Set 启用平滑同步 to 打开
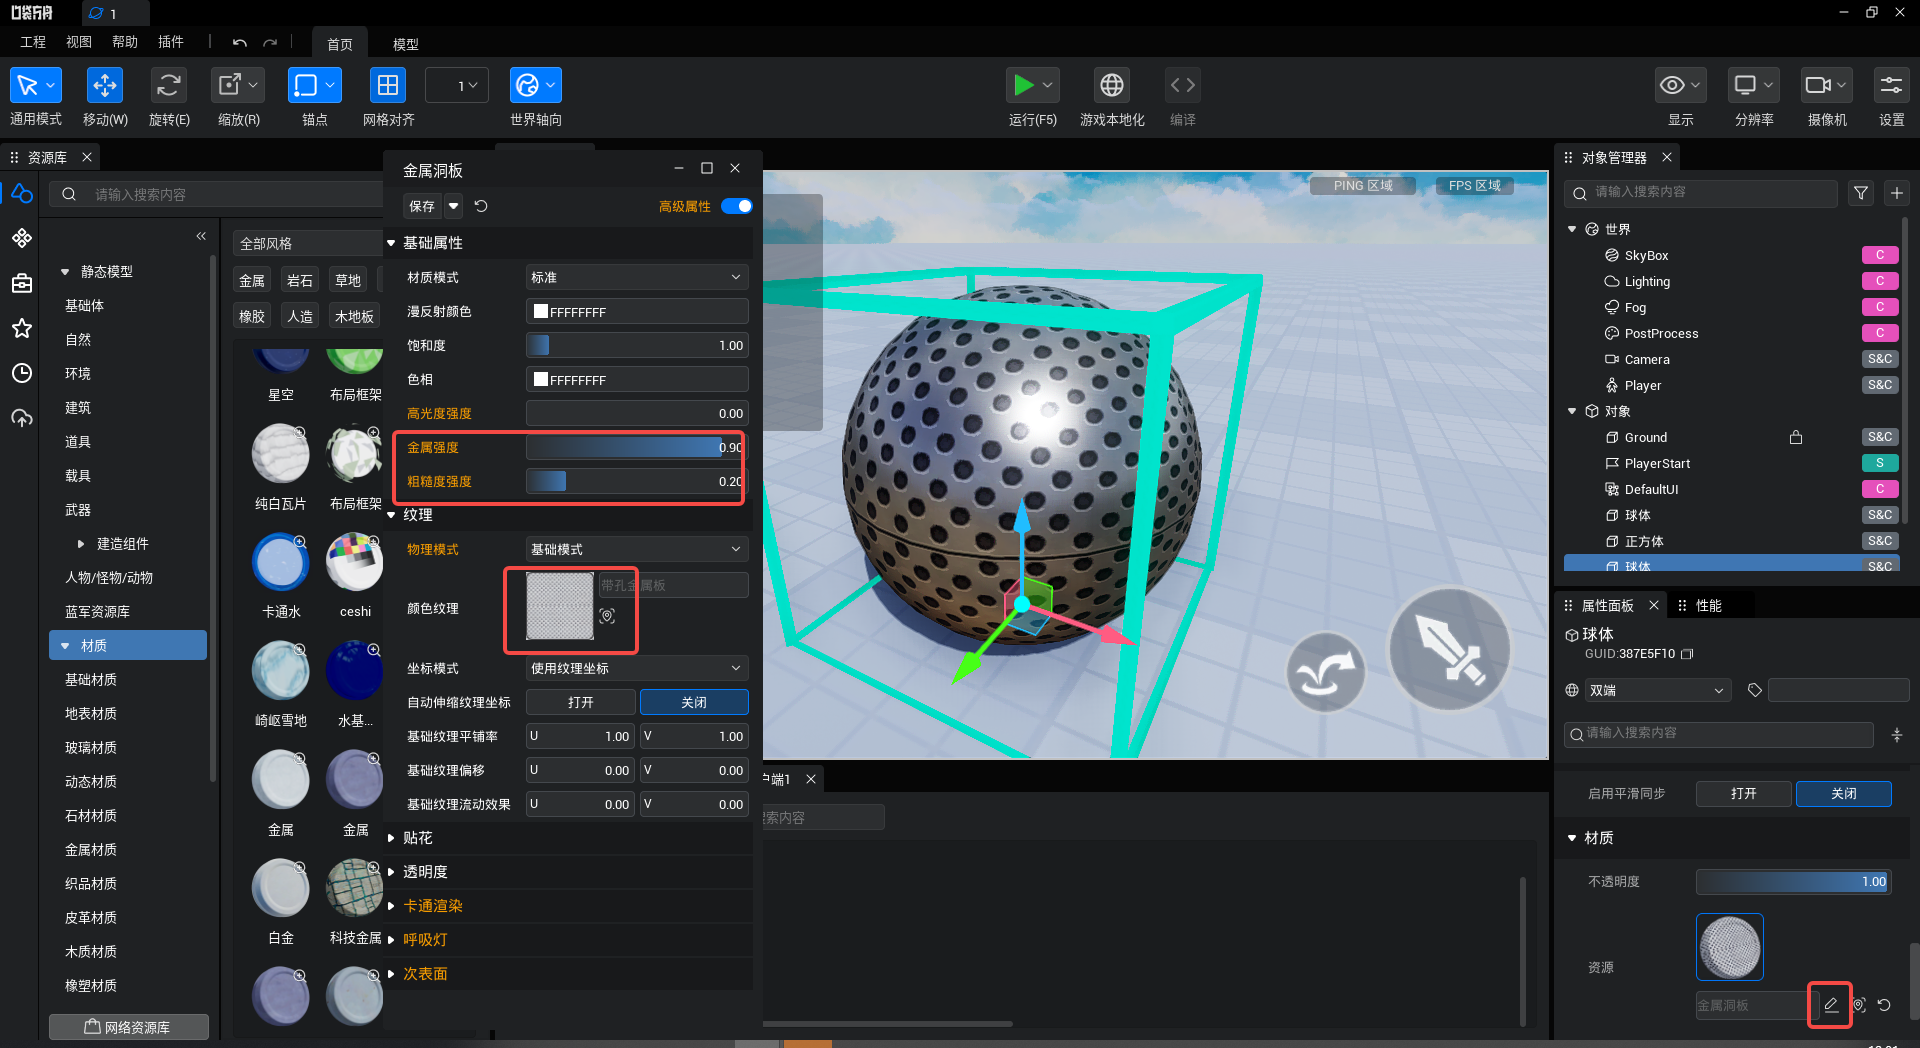1920x1048 pixels. [x=1744, y=793]
